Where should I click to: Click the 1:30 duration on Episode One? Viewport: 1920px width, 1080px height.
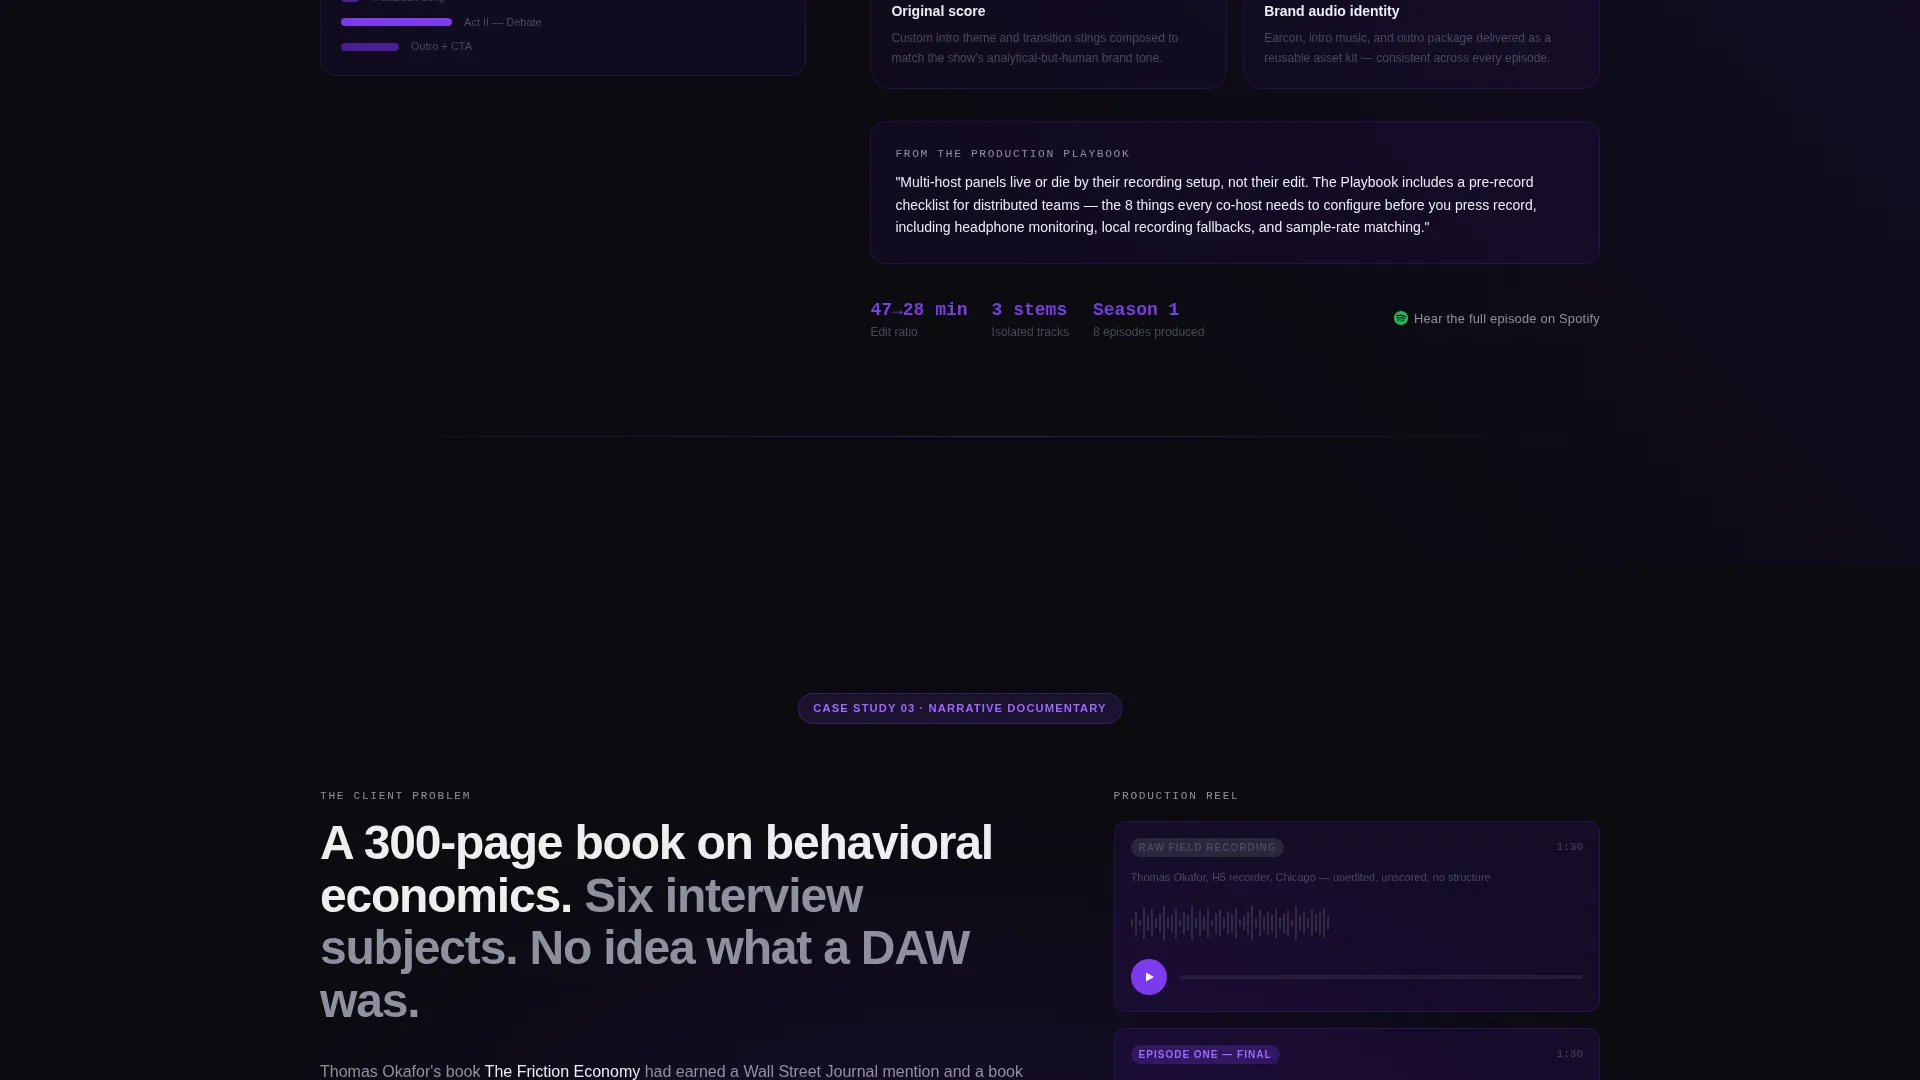tap(1569, 1054)
